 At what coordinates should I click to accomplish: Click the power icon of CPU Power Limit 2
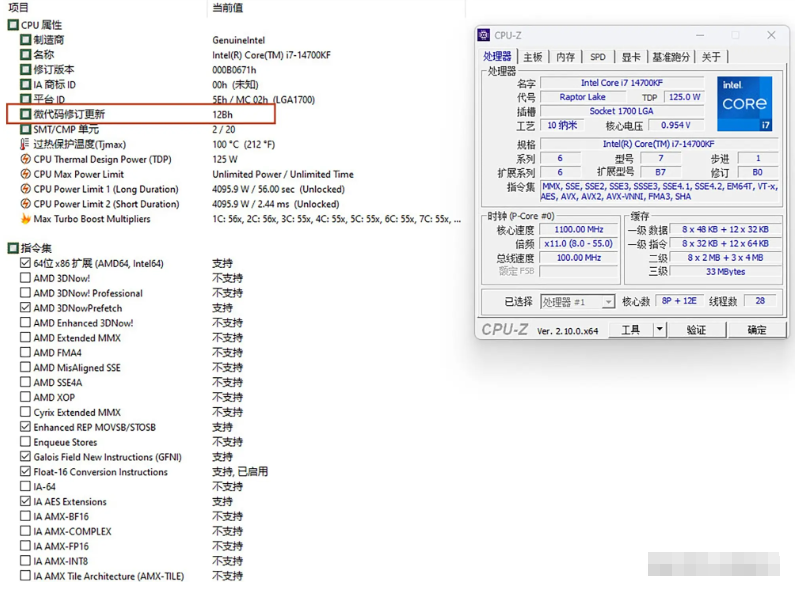pos(25,204)
